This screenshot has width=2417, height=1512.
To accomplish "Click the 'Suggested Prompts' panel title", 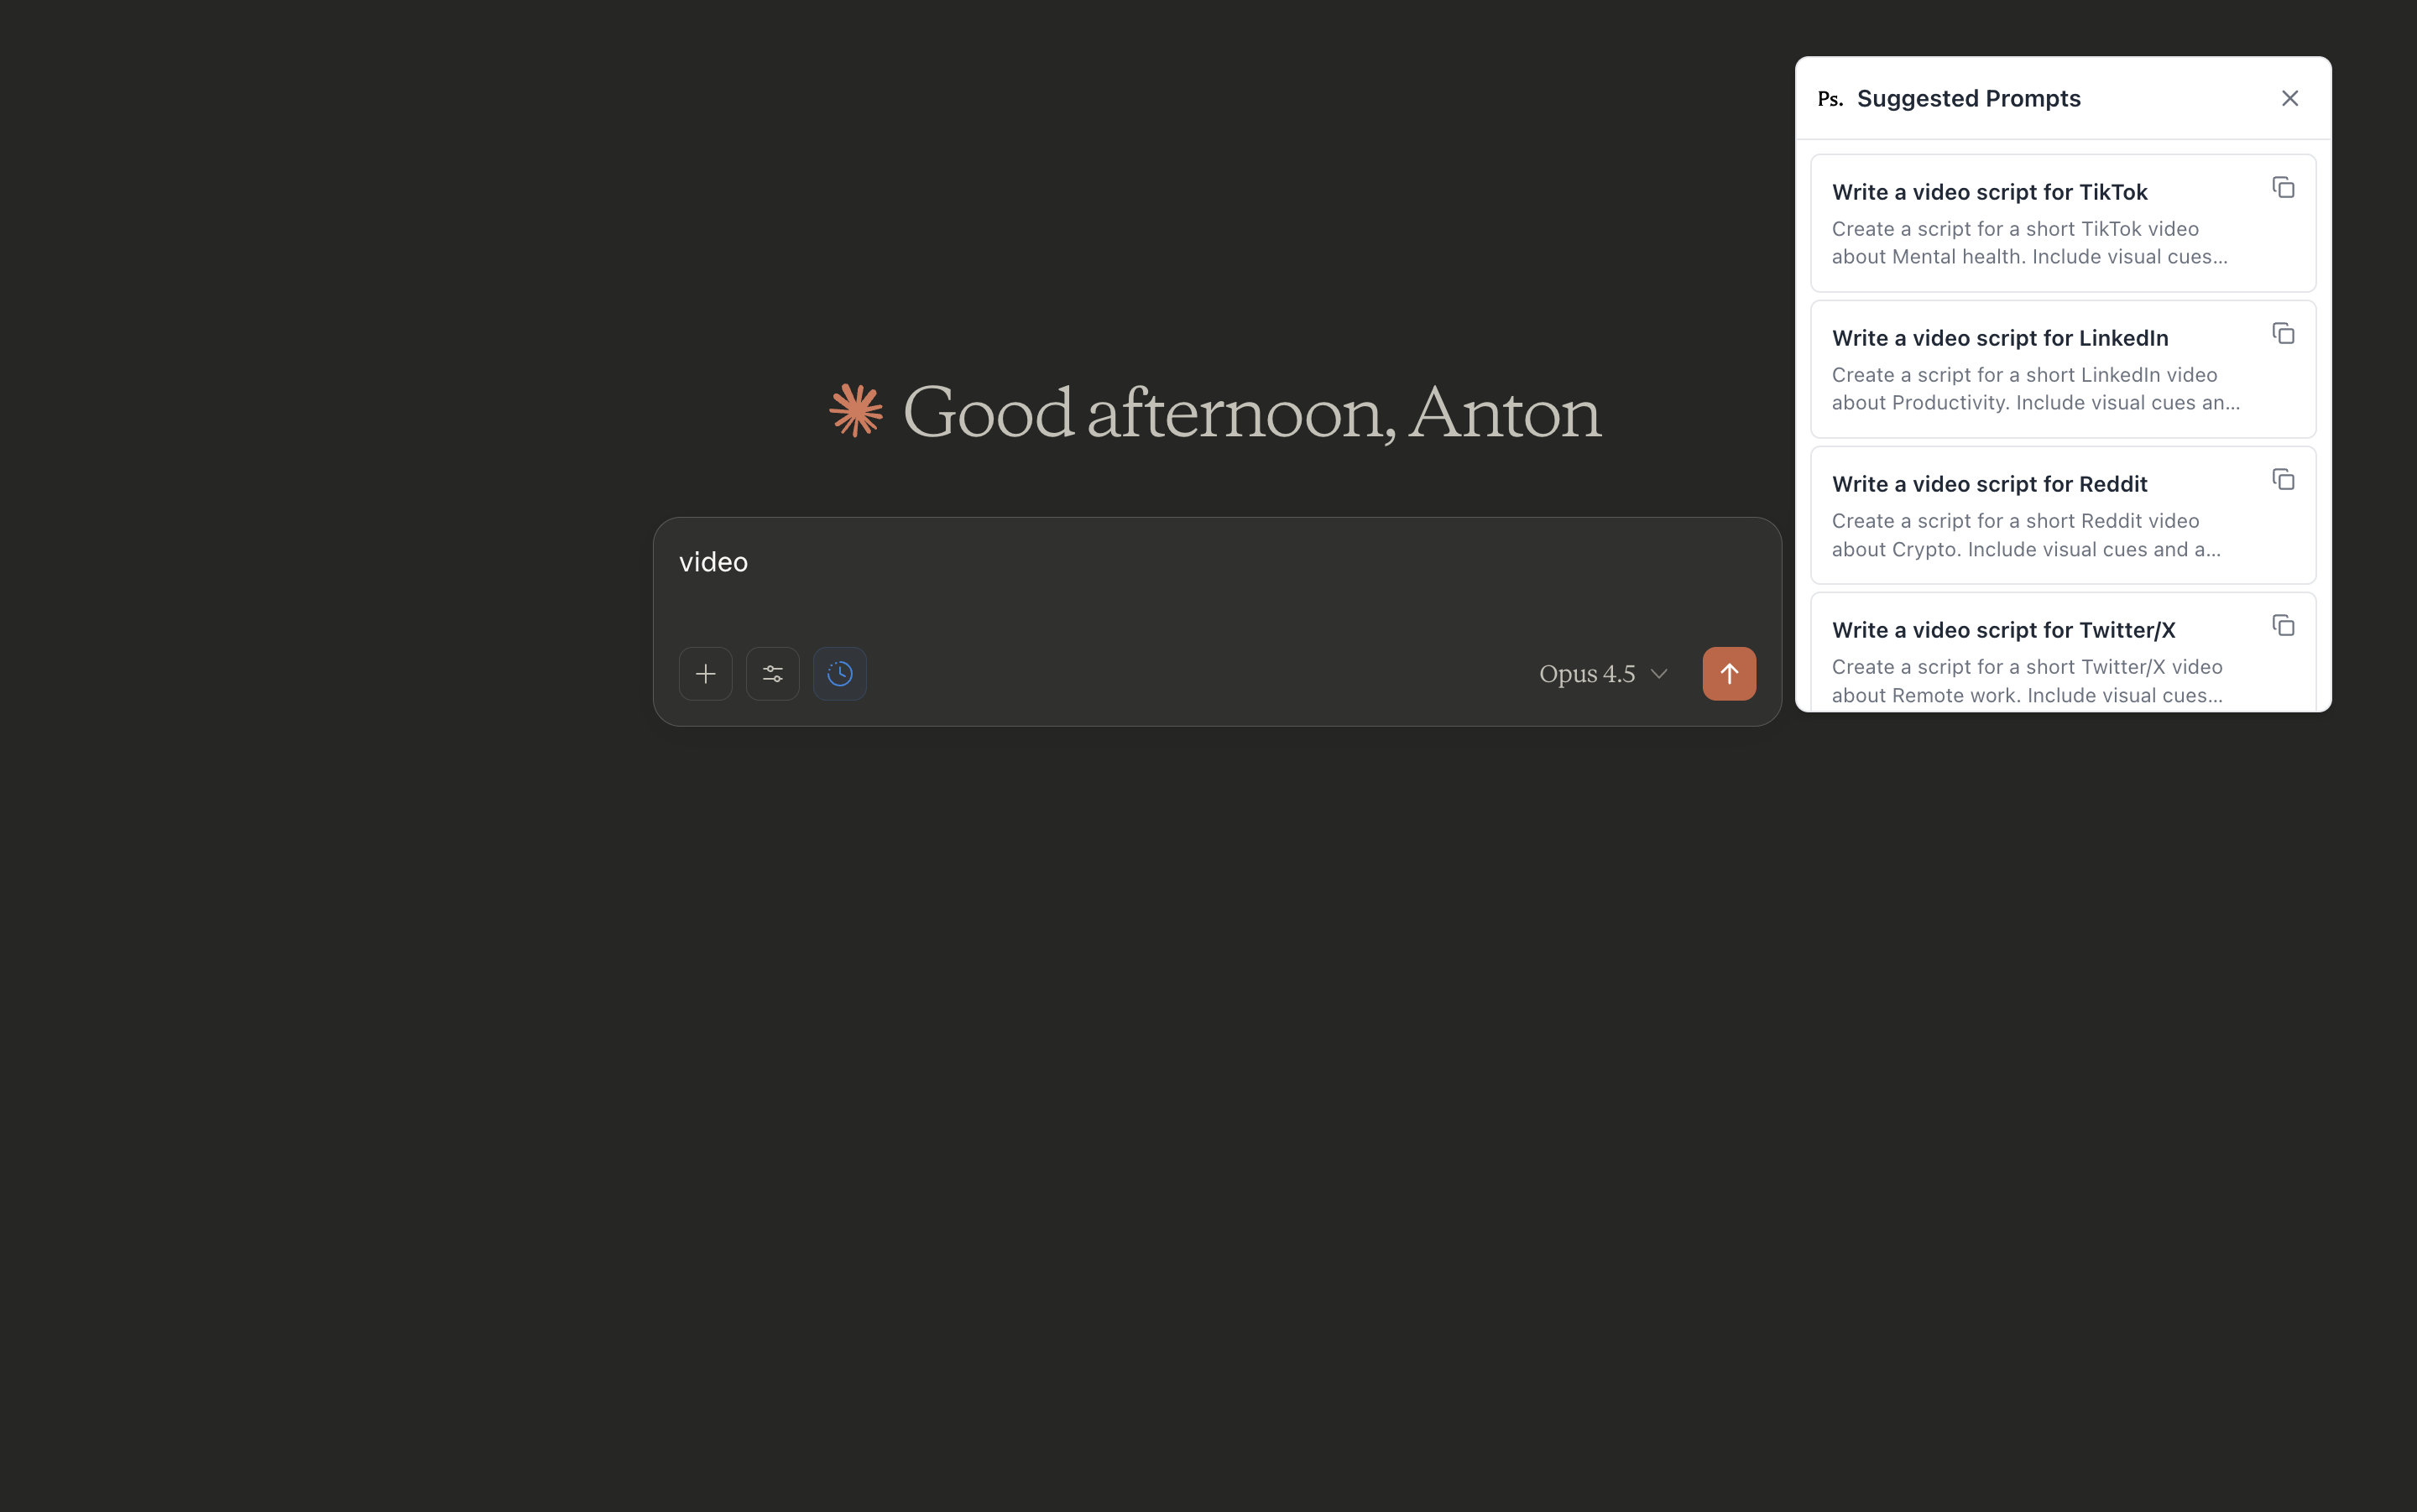I will coord(1968,98).
